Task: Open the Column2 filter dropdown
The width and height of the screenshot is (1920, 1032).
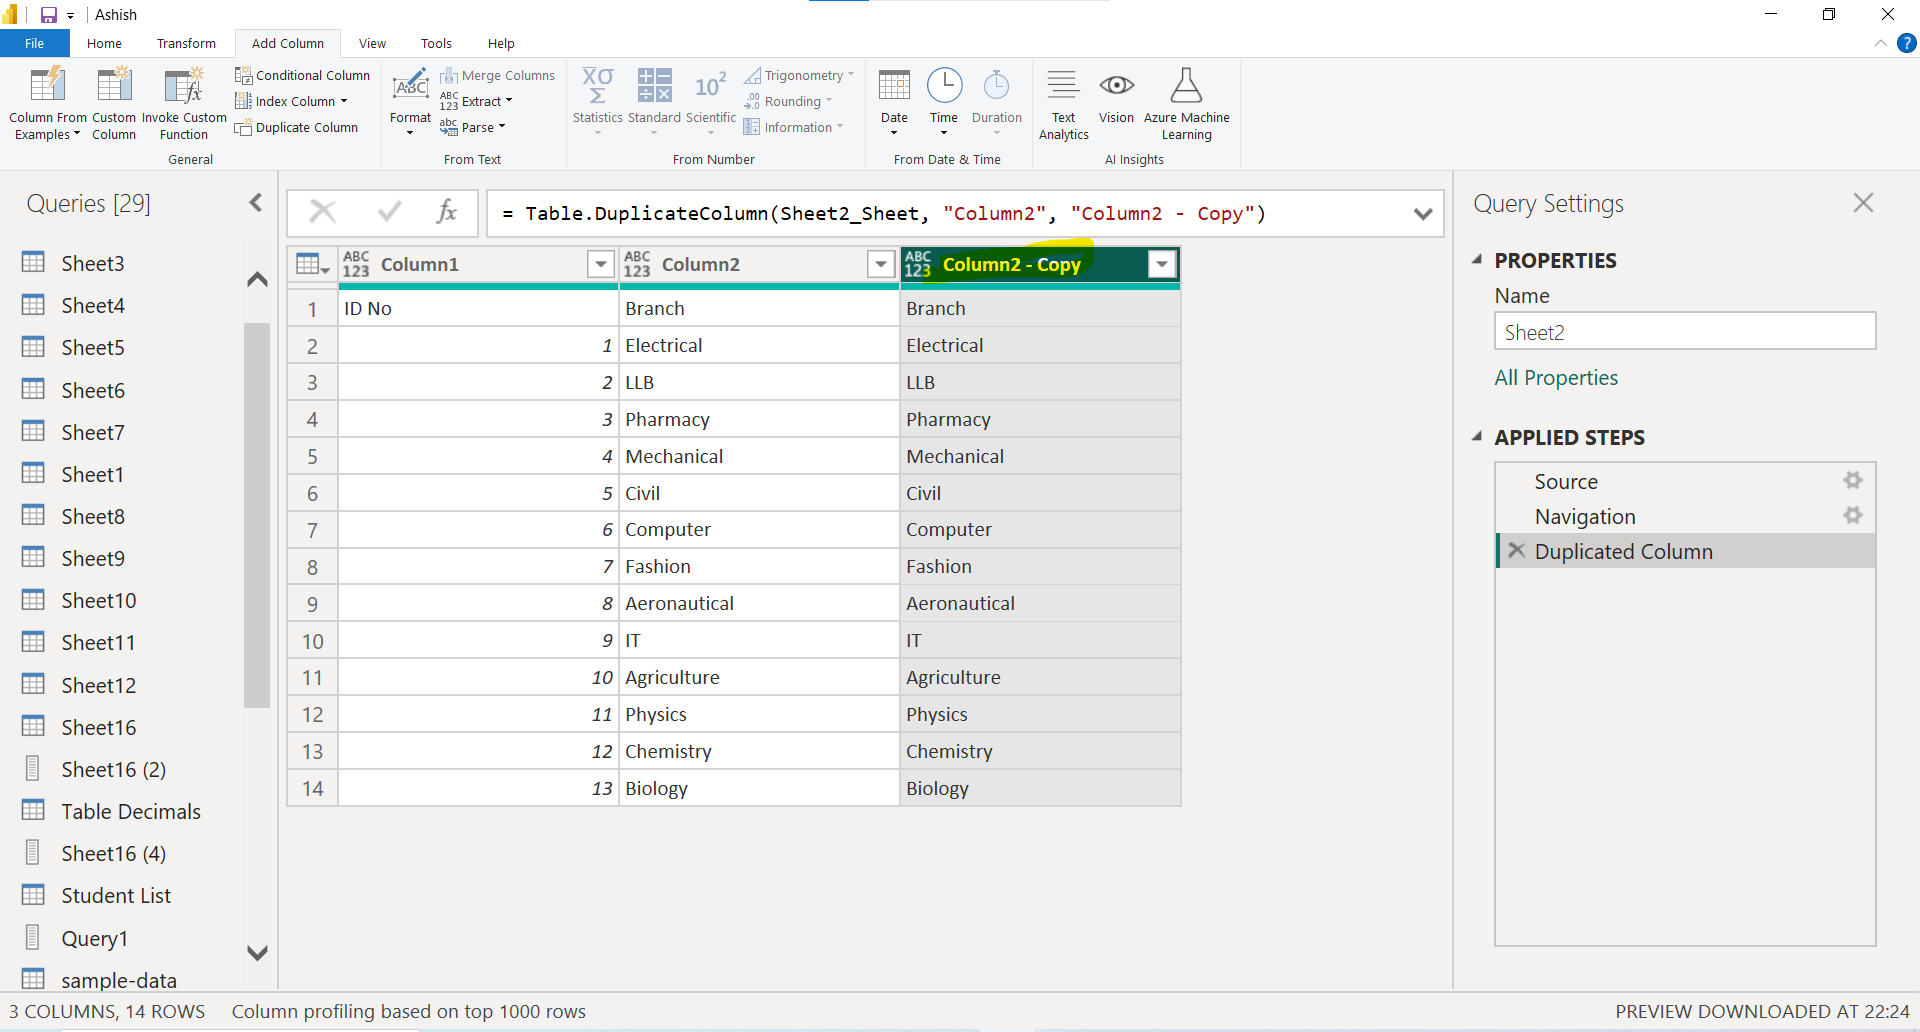Action: pyautogui.click(x=880, y=264)
